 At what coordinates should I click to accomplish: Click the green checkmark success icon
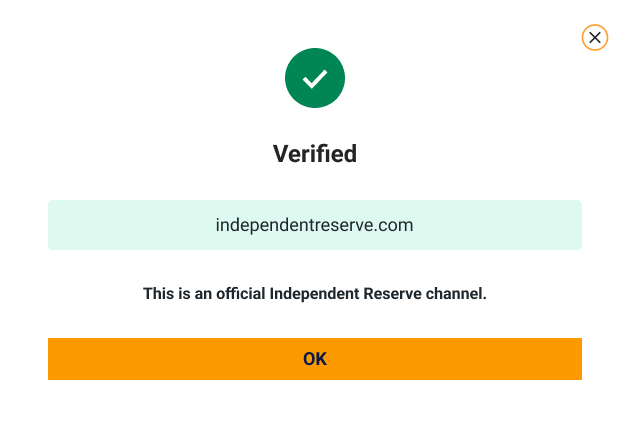315,78
